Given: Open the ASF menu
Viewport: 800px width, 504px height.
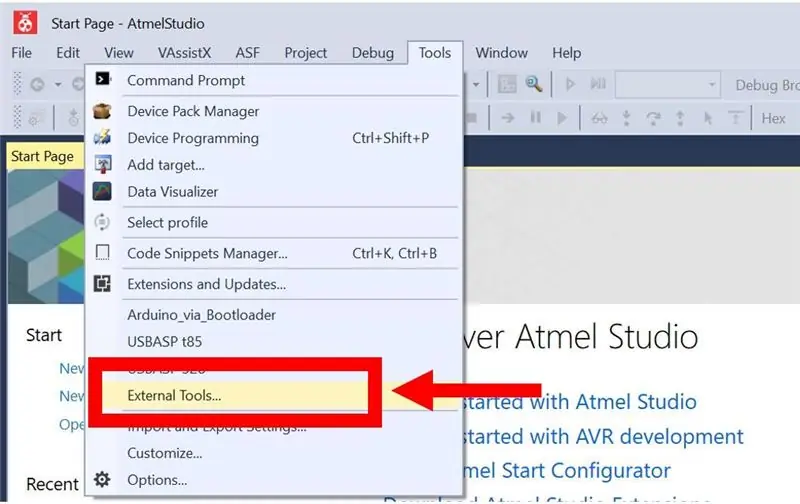Looking at the screenshot, I should click(x=247, y=53).
